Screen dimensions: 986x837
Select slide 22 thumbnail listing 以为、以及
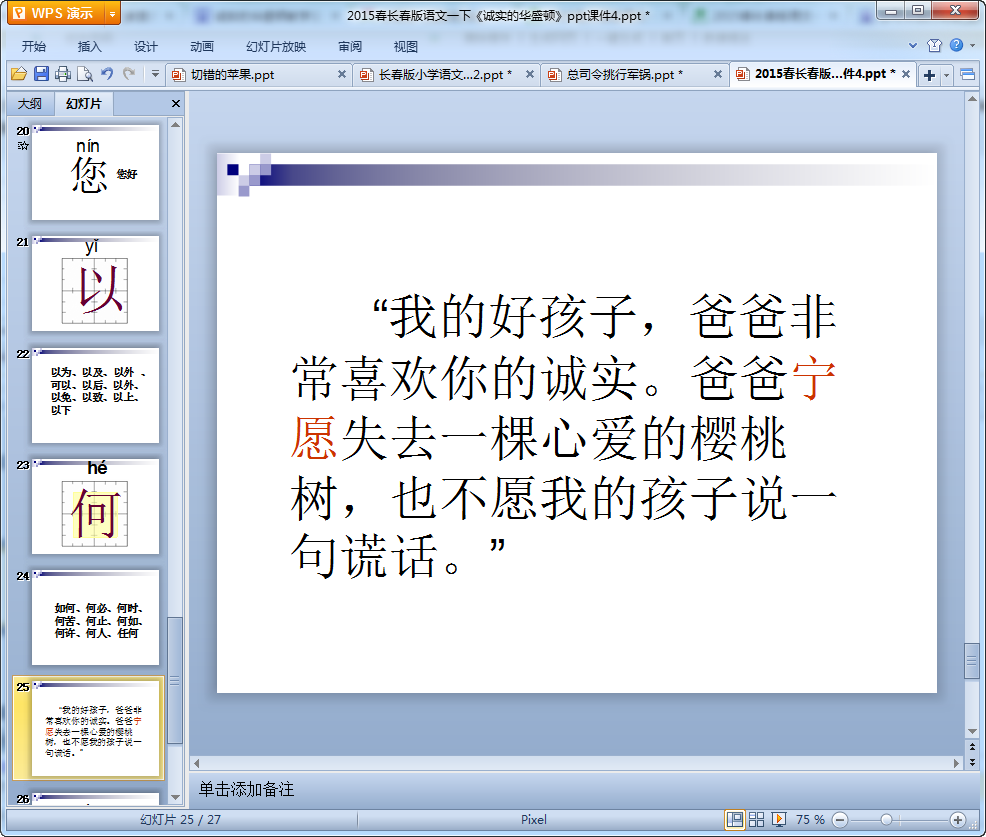[x=96, y=395]
